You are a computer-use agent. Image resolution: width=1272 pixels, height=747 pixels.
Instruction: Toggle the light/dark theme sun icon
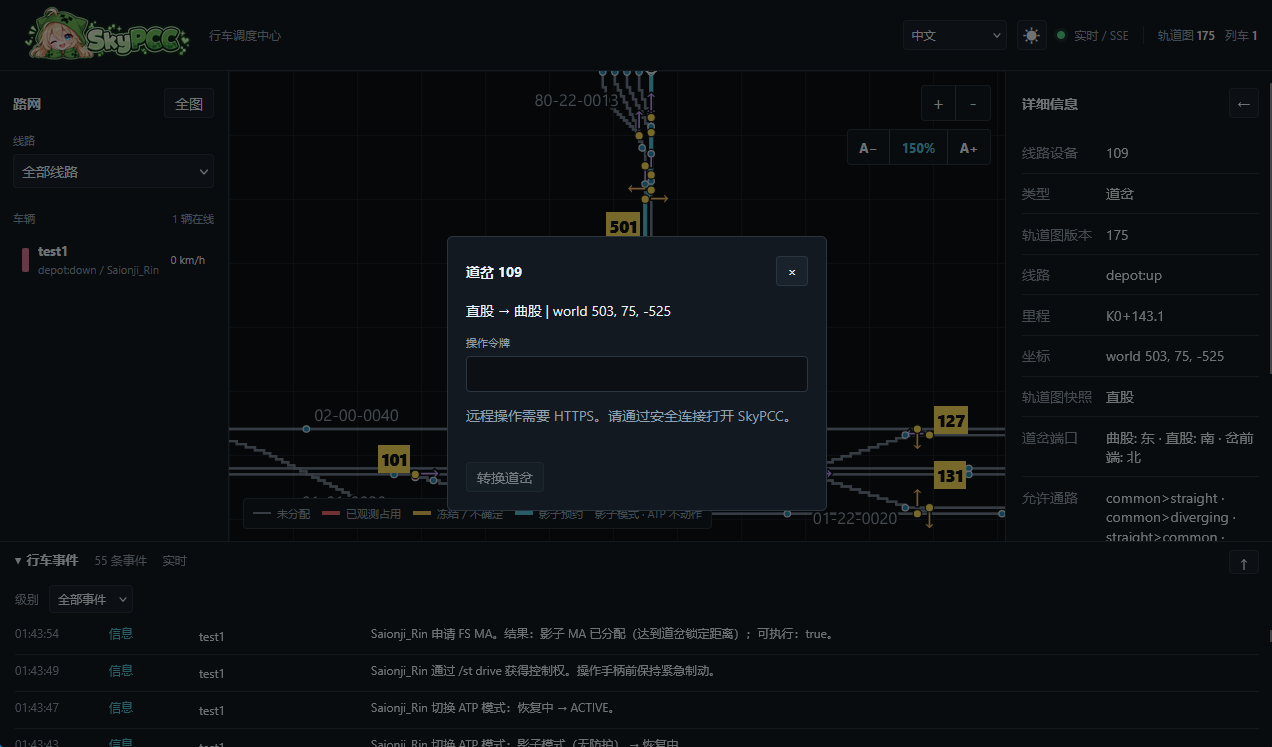[x=1032, y=35]
